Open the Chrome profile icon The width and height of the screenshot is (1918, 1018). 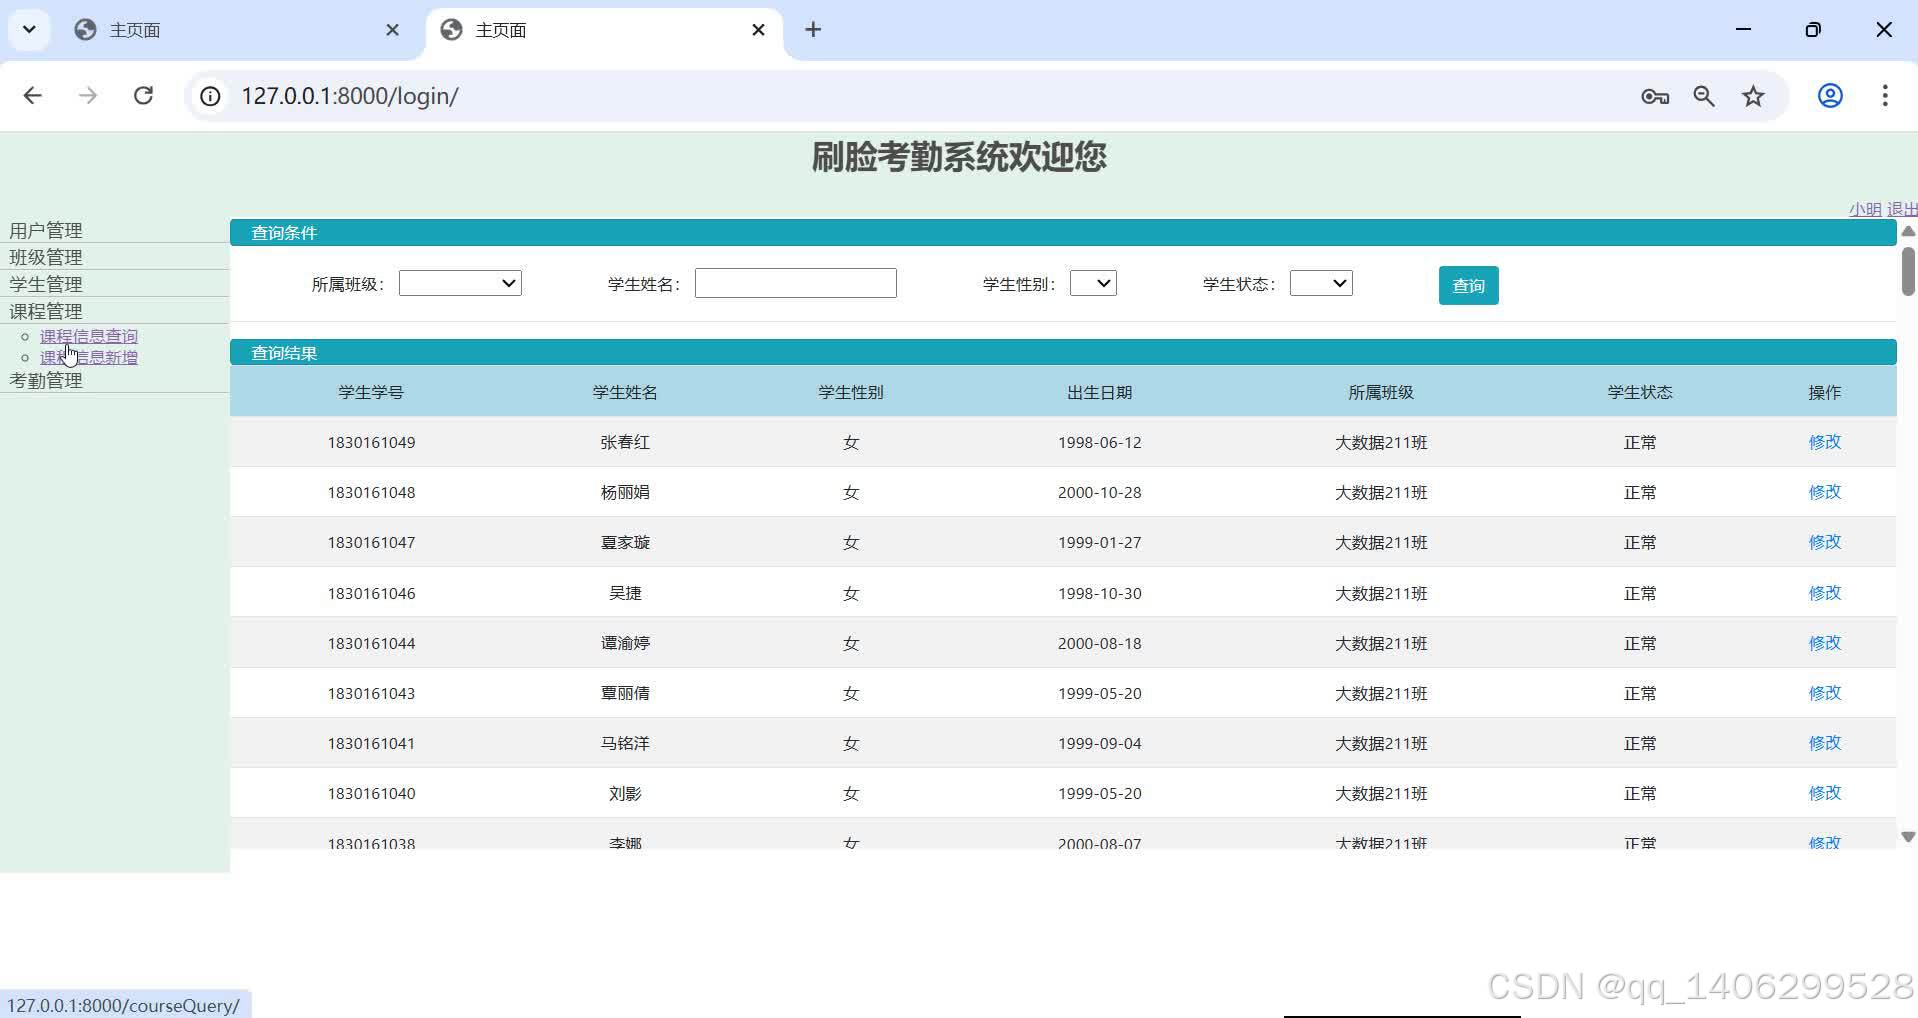(x=1830, y=96)
